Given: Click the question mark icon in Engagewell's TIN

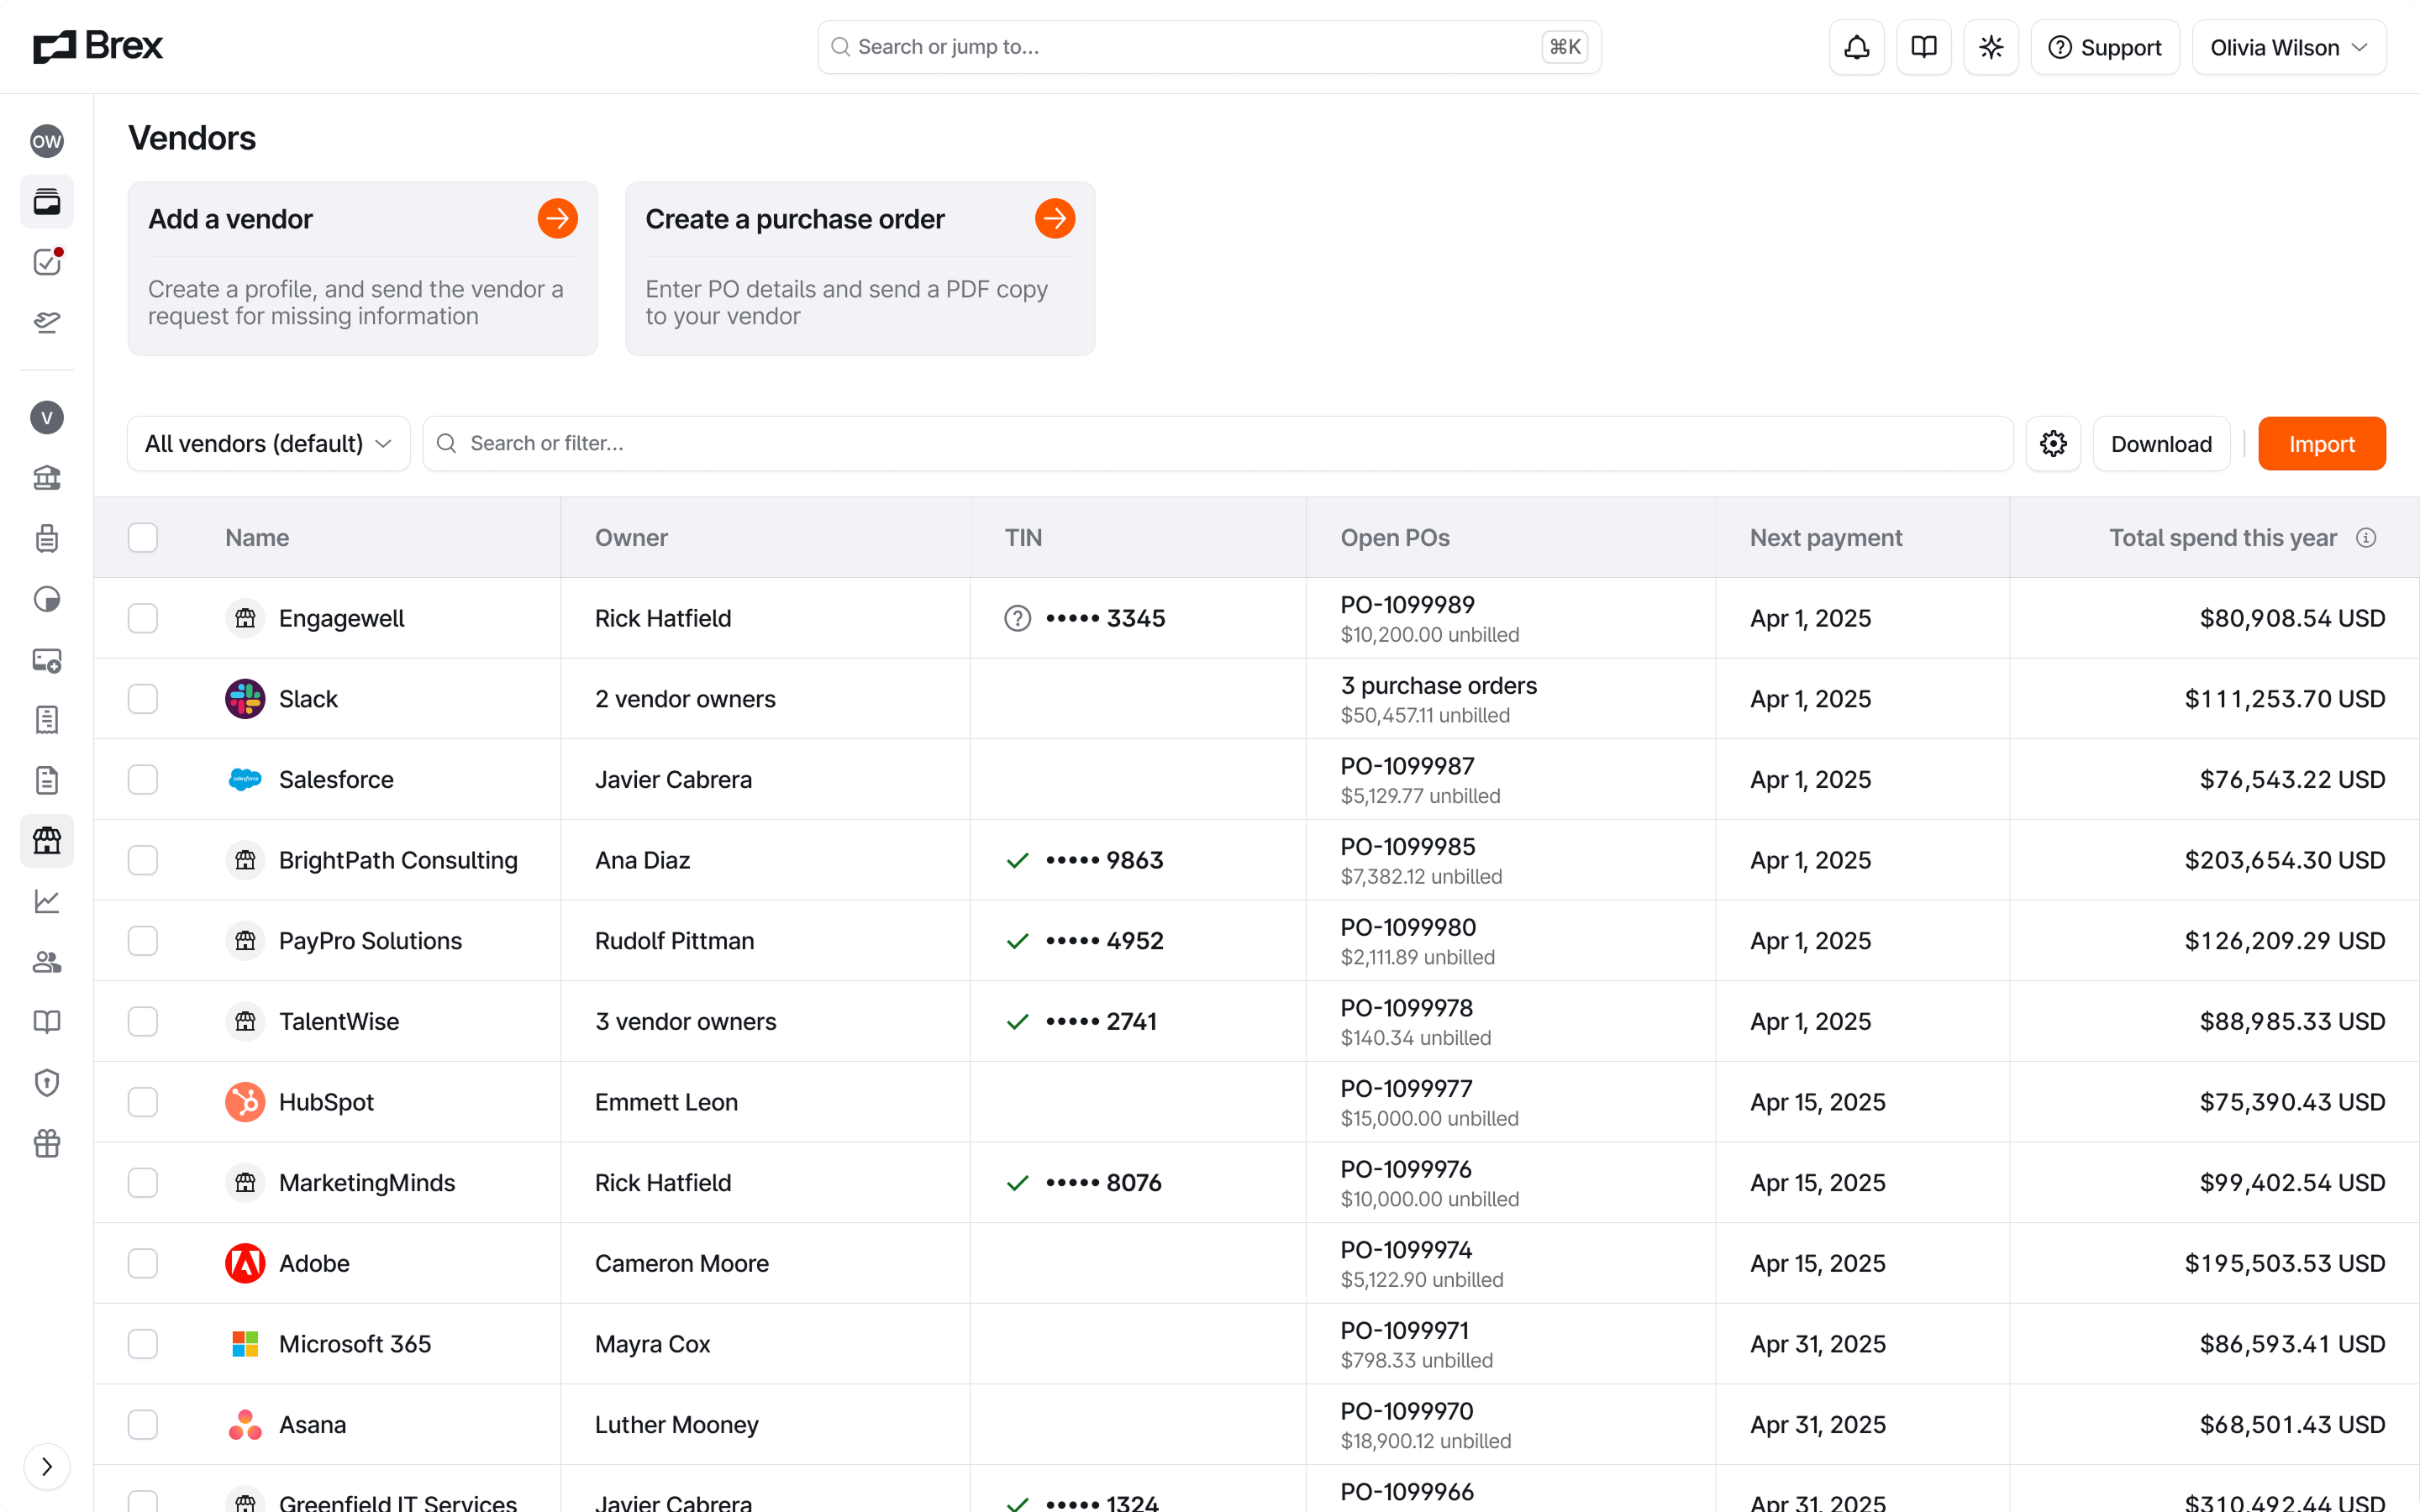Looking at the screenshot, I should [1017, 618].
